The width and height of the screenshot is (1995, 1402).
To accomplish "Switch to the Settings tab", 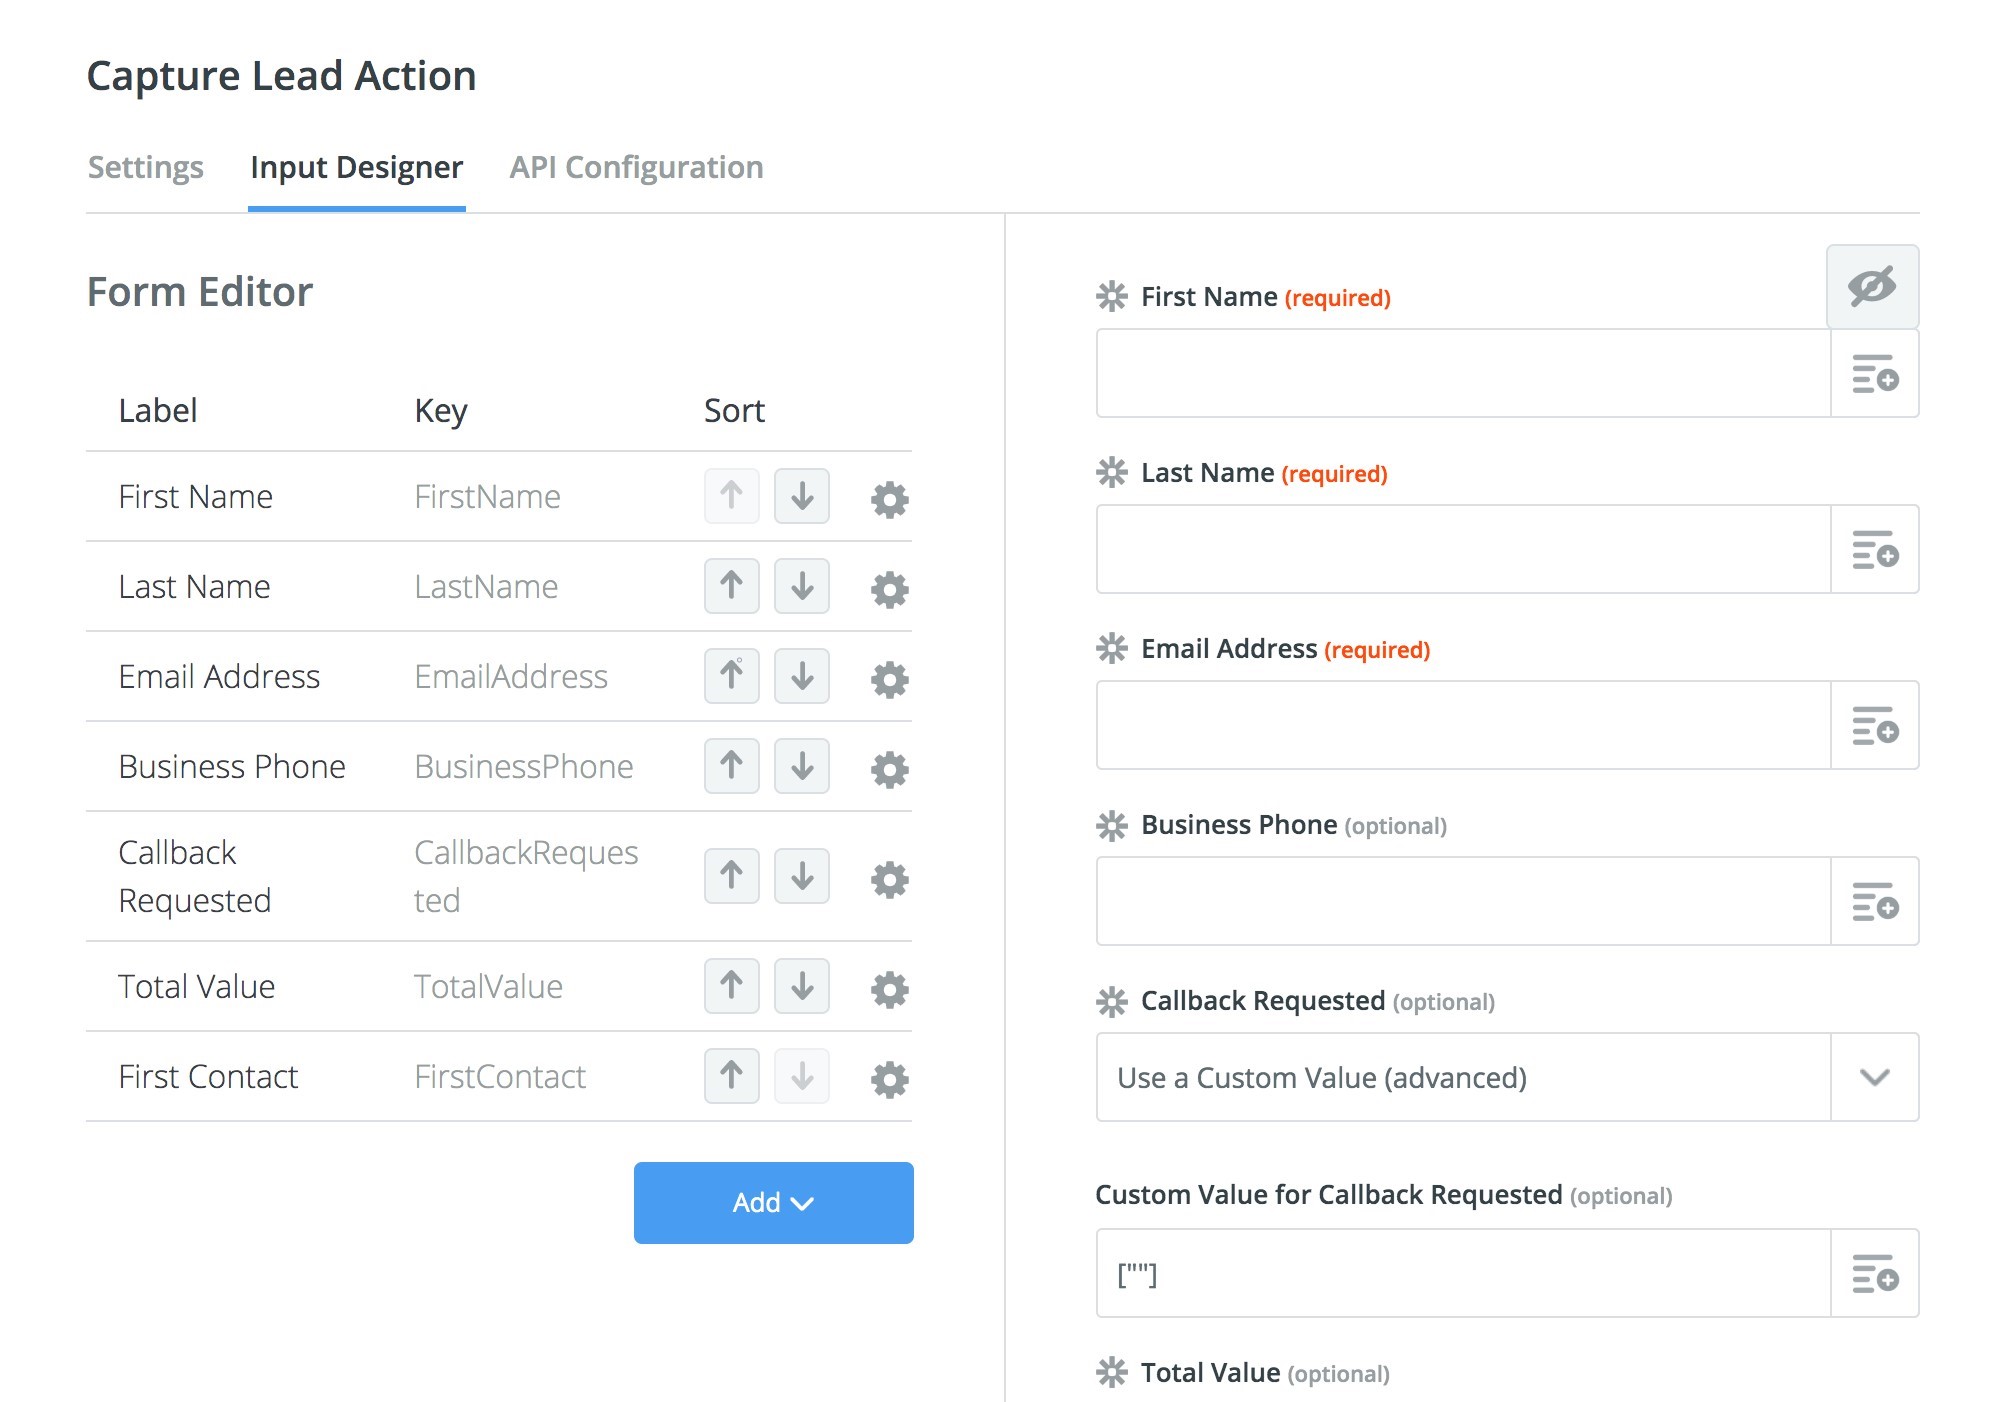I will tap(147, 168).
